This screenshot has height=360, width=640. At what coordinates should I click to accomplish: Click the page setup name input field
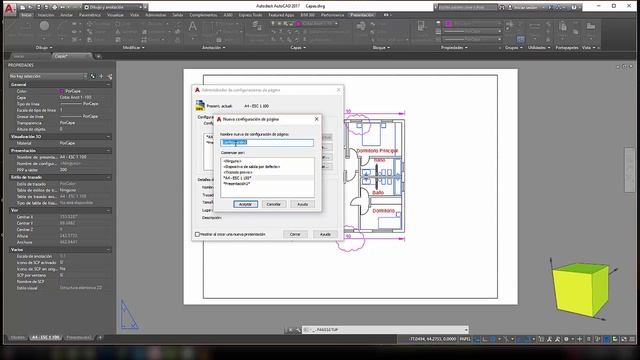[x=267, y=142]
